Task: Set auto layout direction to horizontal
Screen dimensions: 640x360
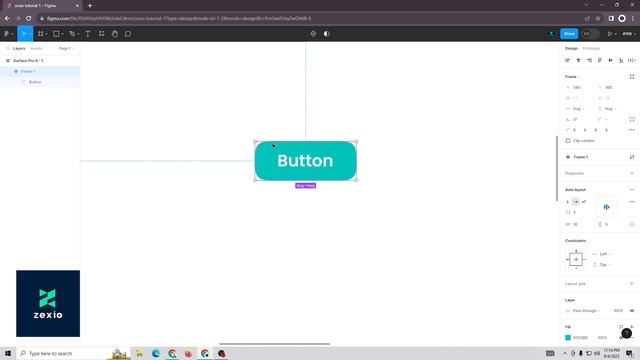Action: 576,202
